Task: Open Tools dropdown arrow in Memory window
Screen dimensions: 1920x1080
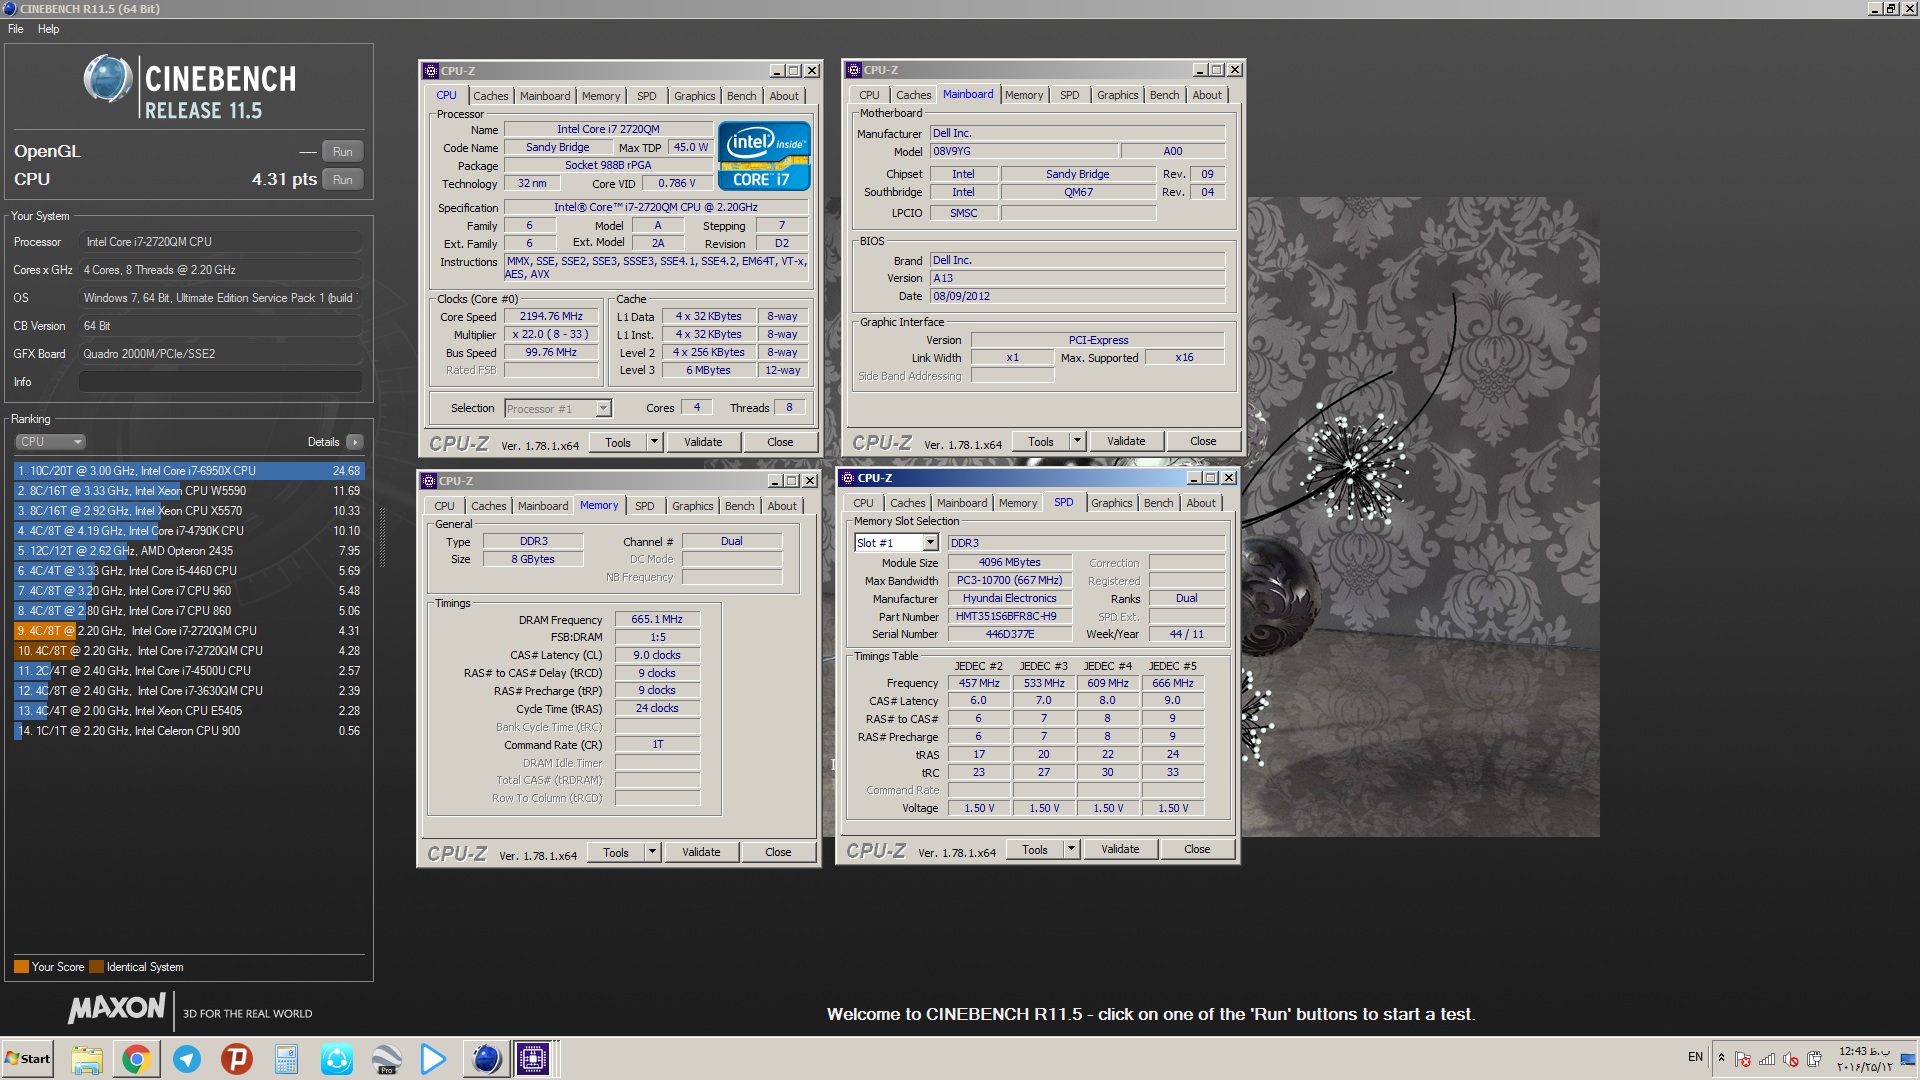Action: point(652,852)
